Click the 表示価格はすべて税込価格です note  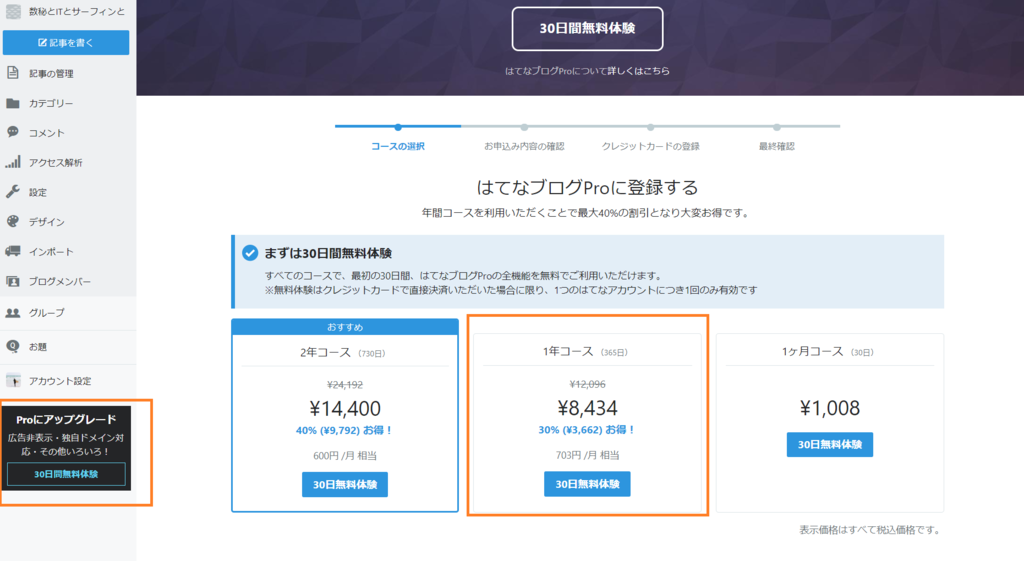coord(871,530)
